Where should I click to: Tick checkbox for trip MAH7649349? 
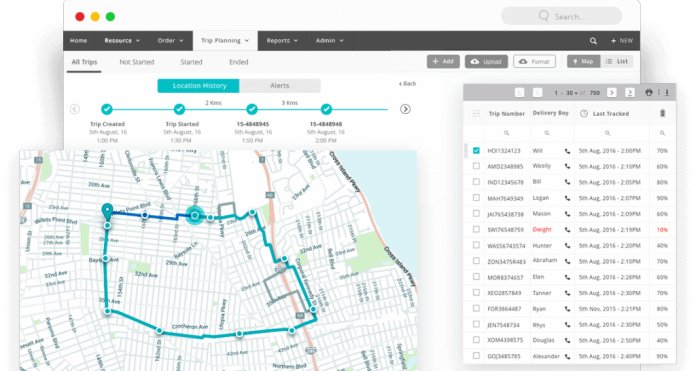[476, 198]
